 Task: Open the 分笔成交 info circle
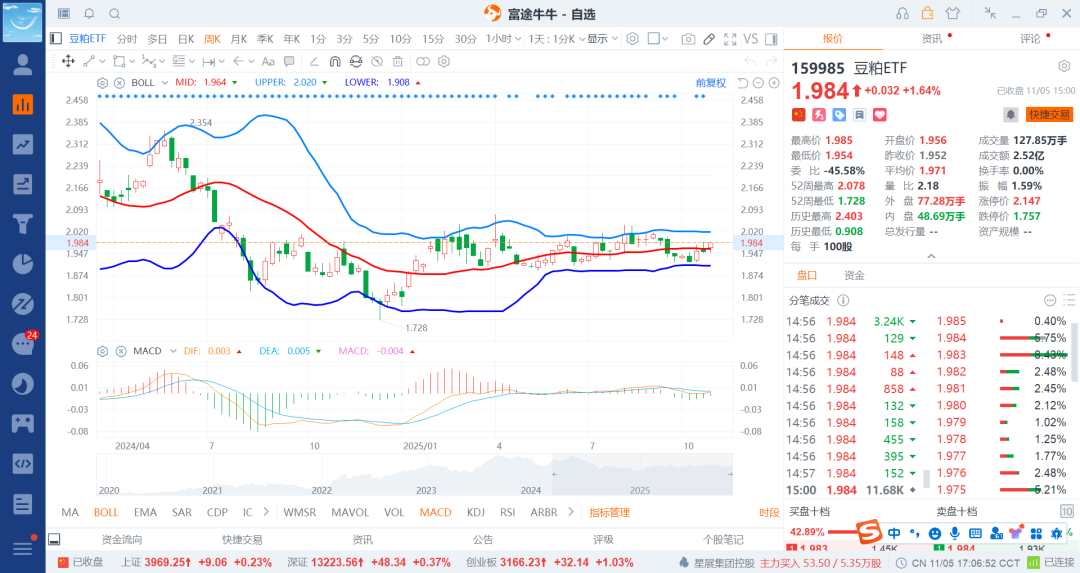tap(843, 300)
